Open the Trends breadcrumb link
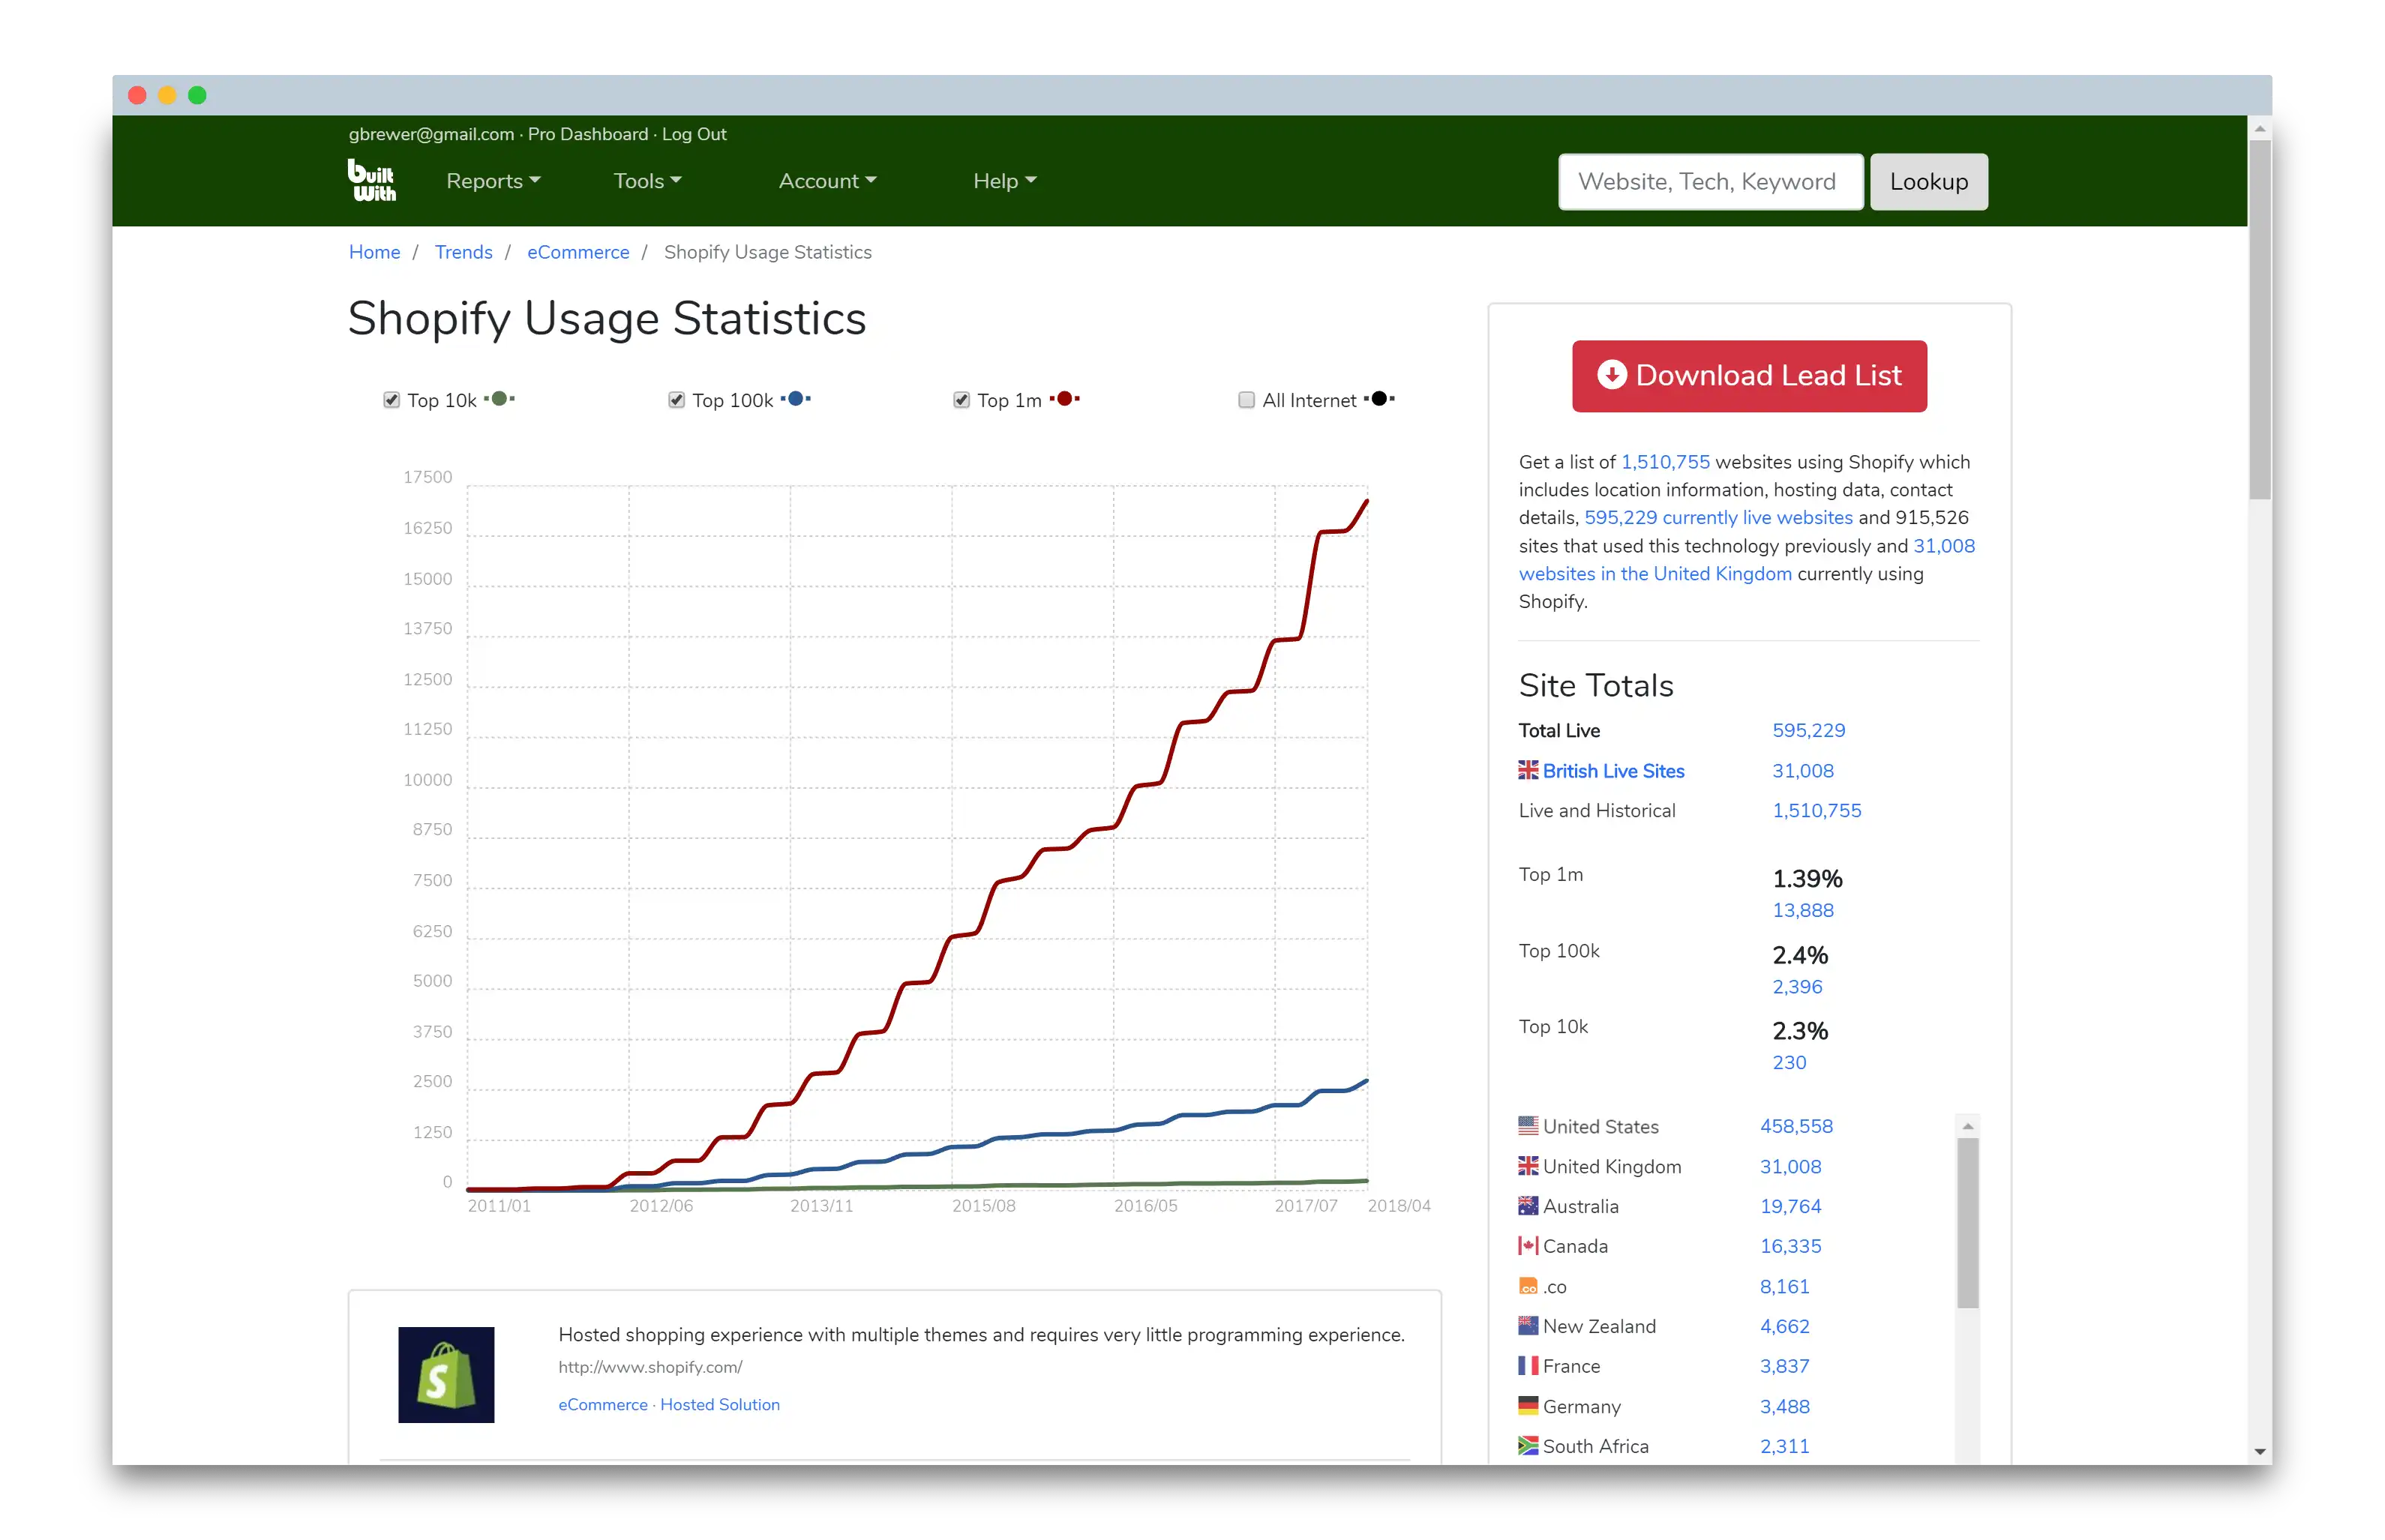The image size is (2385, 1540). click(463, 252)
